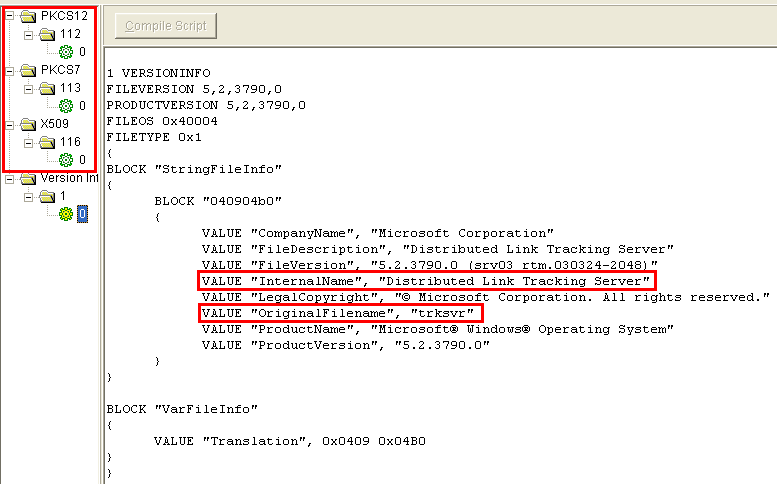Click the gear icon under folder 113
The image size is (777, 484).
pyautogui.click(x=66, y=106)
